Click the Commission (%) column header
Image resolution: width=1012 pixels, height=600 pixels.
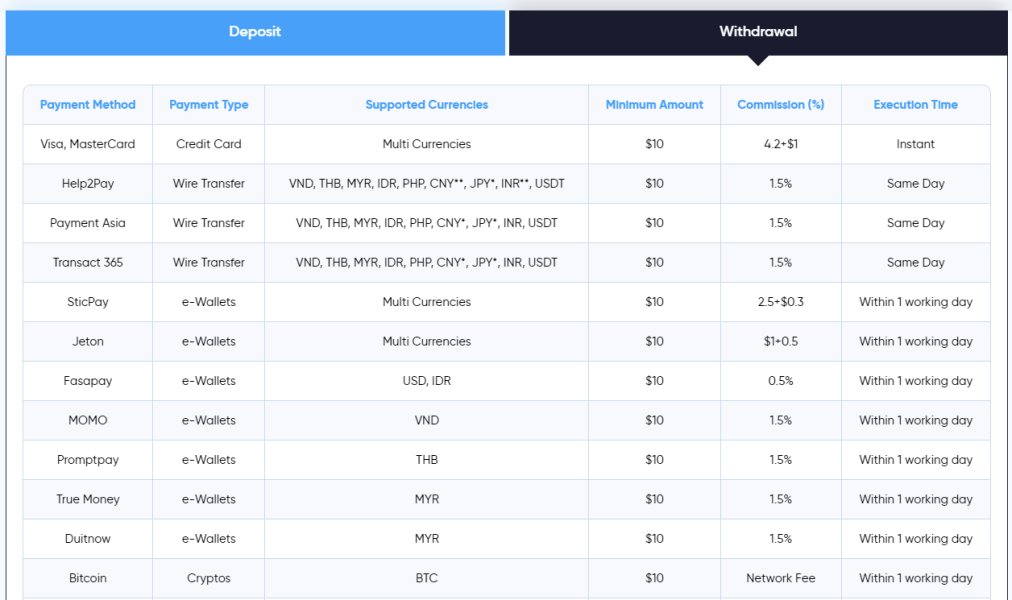pyautogui.click(x=781, y=105)
